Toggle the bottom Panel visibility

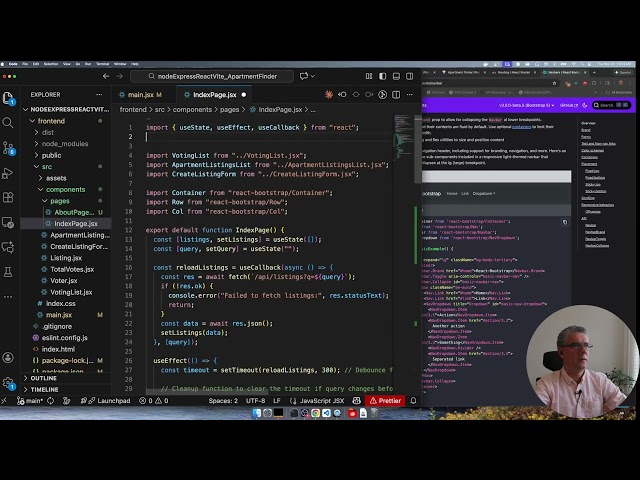click(x=396, y=76)
